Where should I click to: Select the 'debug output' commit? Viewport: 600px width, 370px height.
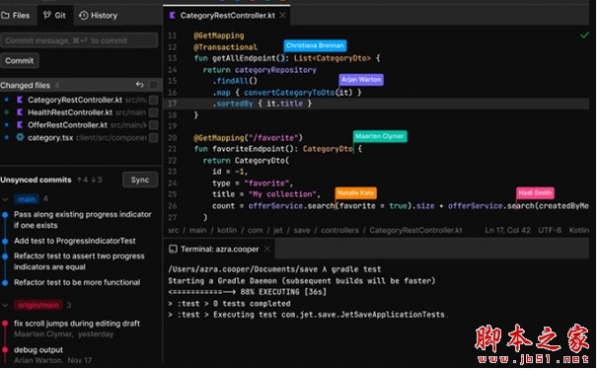(38, 350)
